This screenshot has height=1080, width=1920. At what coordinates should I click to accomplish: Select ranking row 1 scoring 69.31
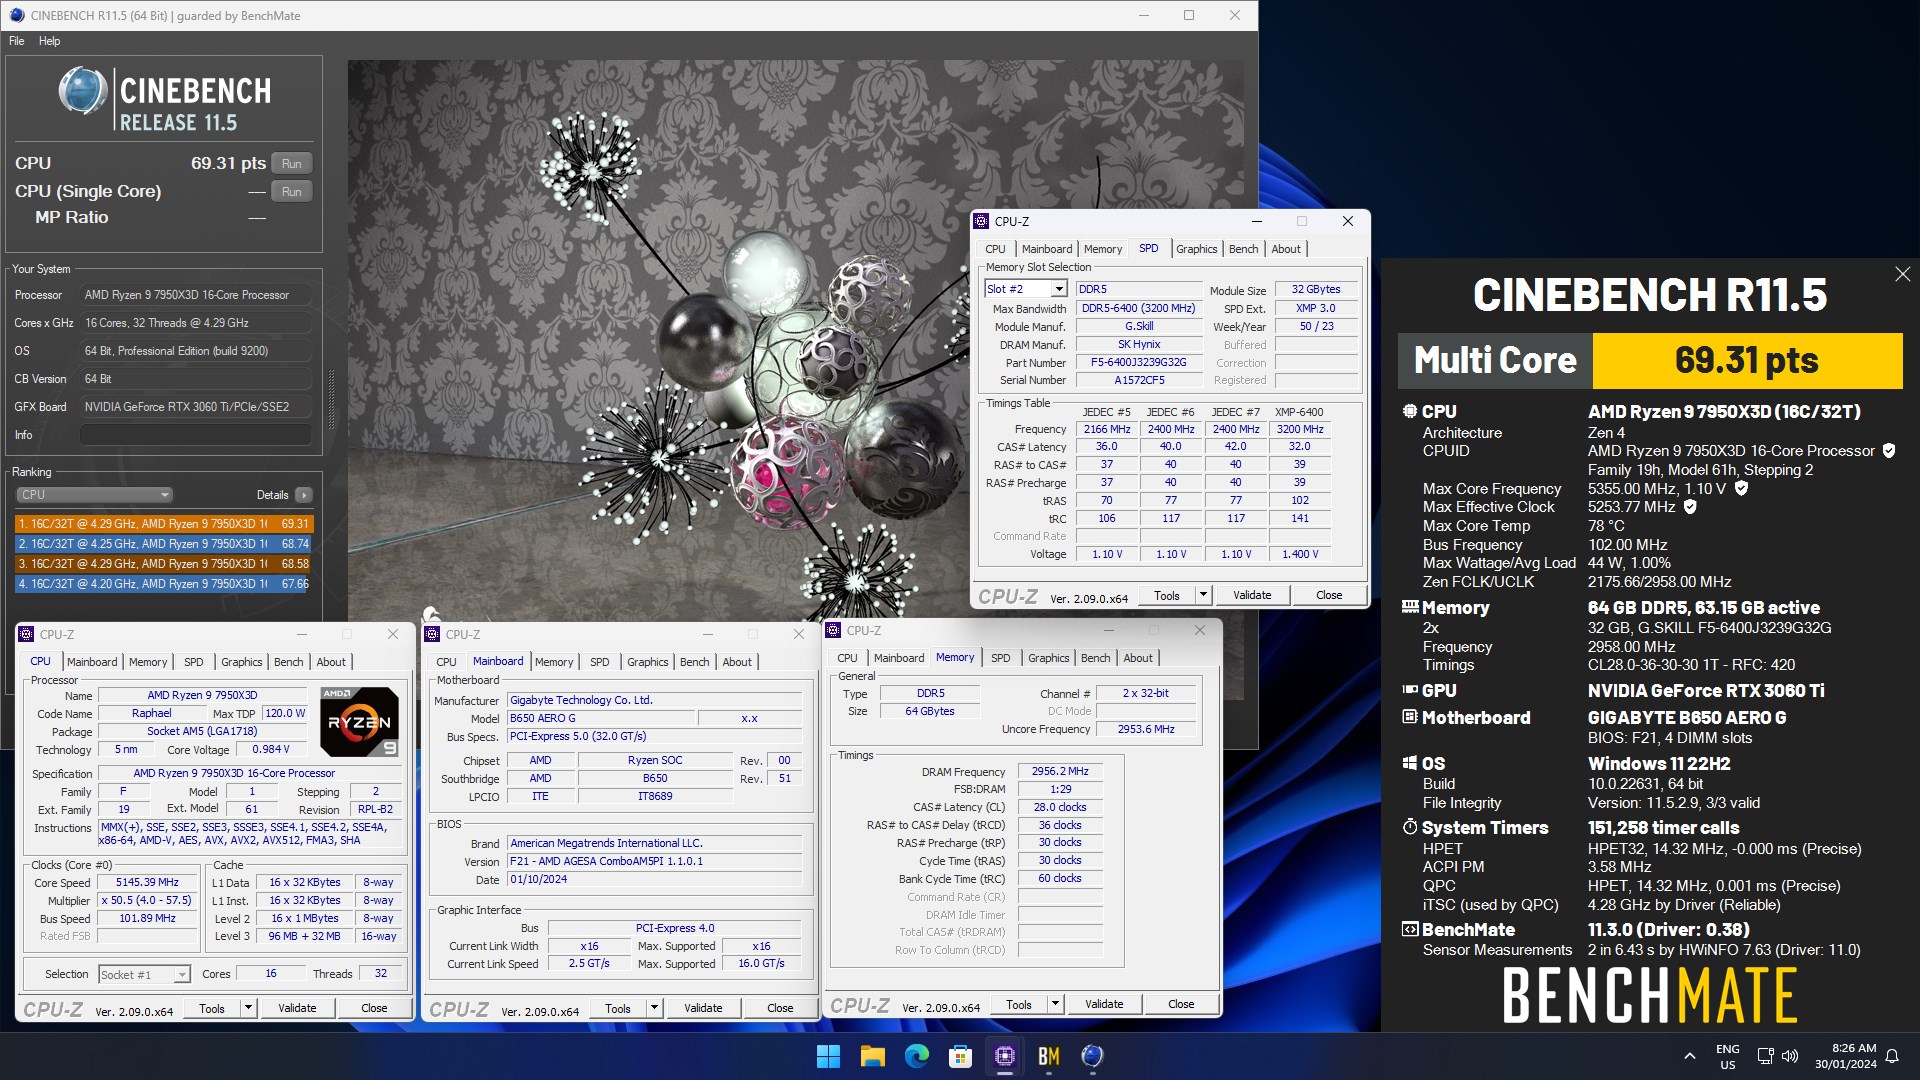[x=164, y=523]
